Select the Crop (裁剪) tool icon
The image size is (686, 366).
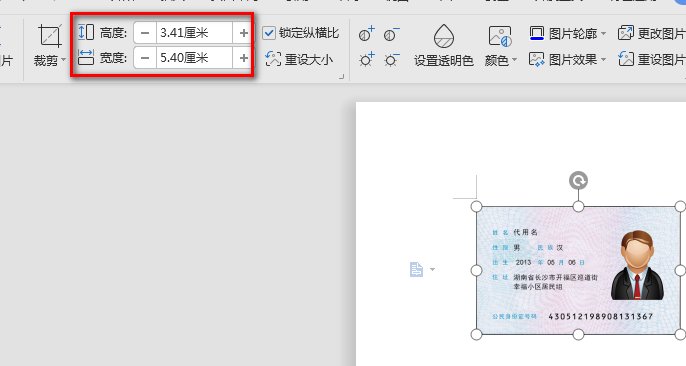click(x=49, y=36)
